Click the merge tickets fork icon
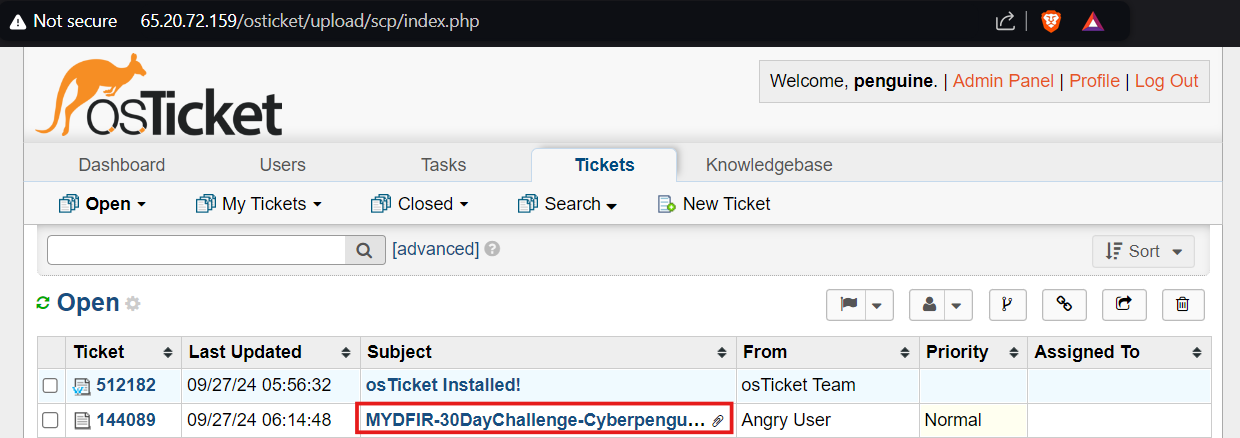 tap(1008, 305)
